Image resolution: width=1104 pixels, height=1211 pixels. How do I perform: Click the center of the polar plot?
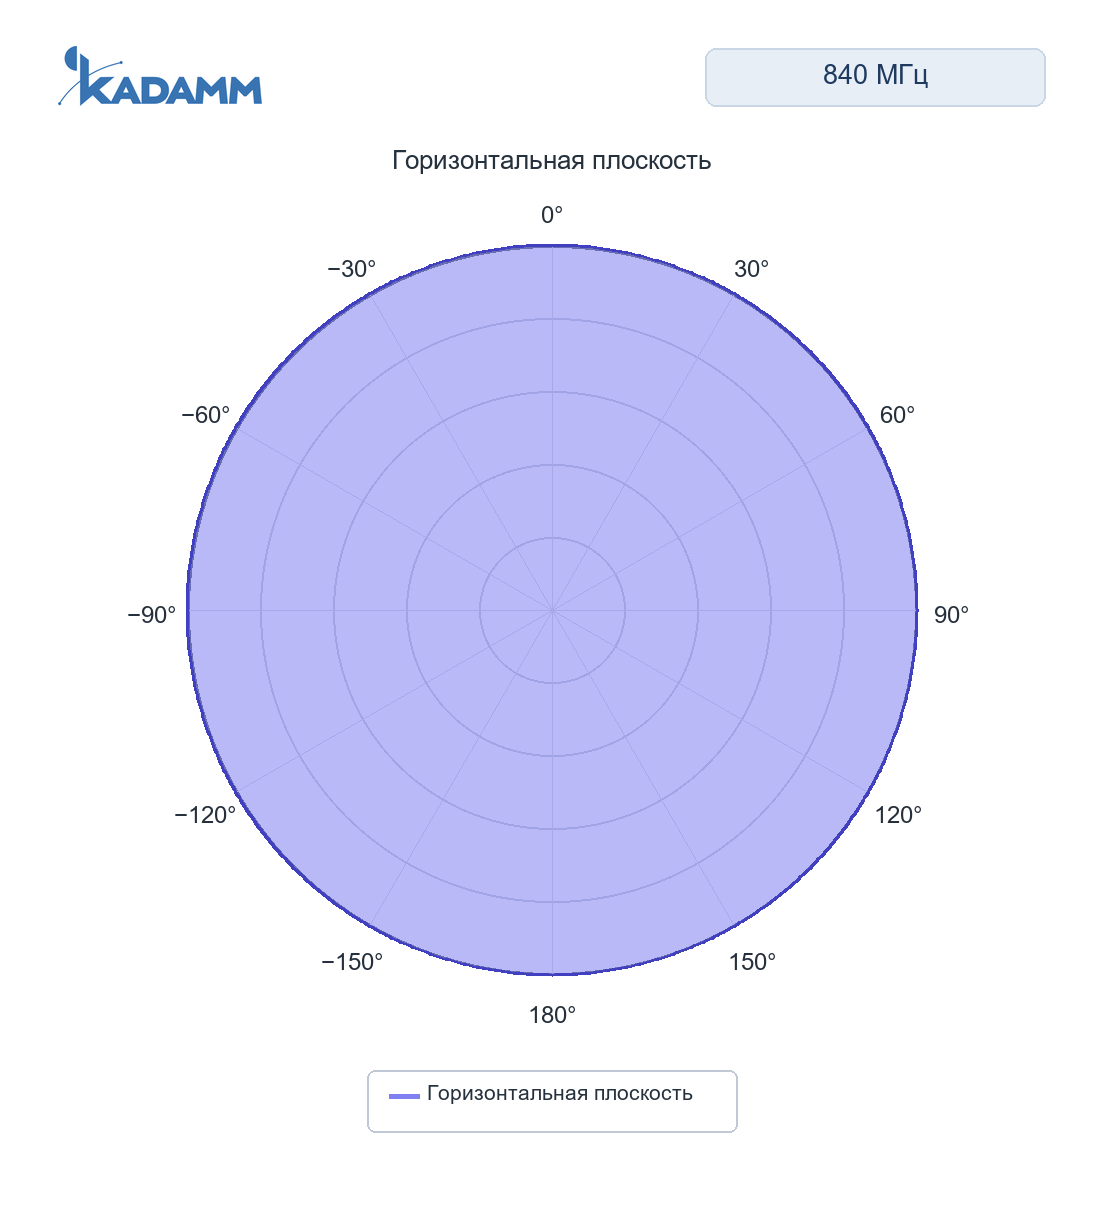coord(552,610)
